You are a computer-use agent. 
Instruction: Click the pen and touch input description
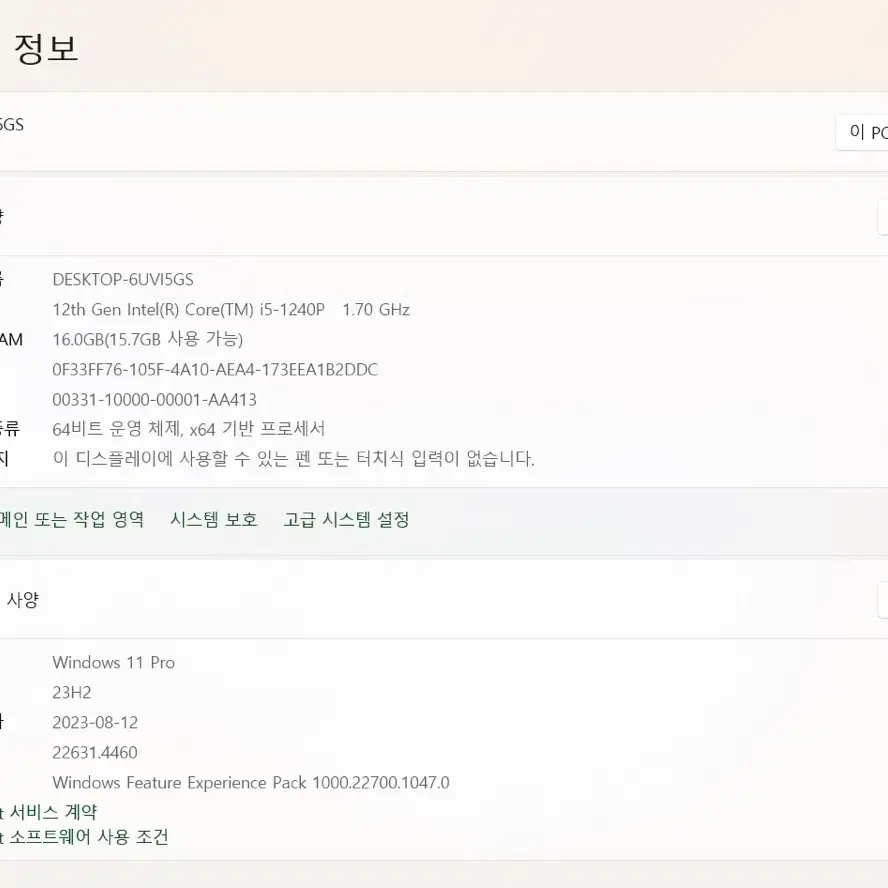click(294, 458)
